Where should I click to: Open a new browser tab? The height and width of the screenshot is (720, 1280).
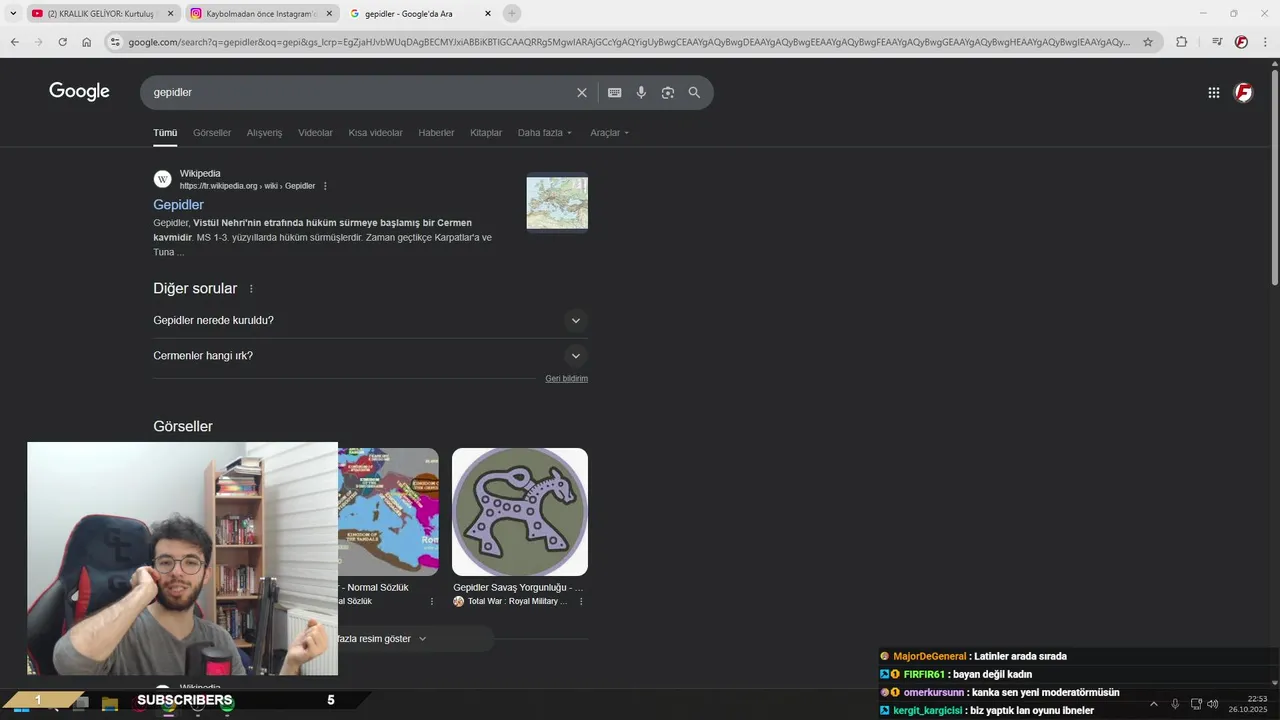tap(512, 13)
